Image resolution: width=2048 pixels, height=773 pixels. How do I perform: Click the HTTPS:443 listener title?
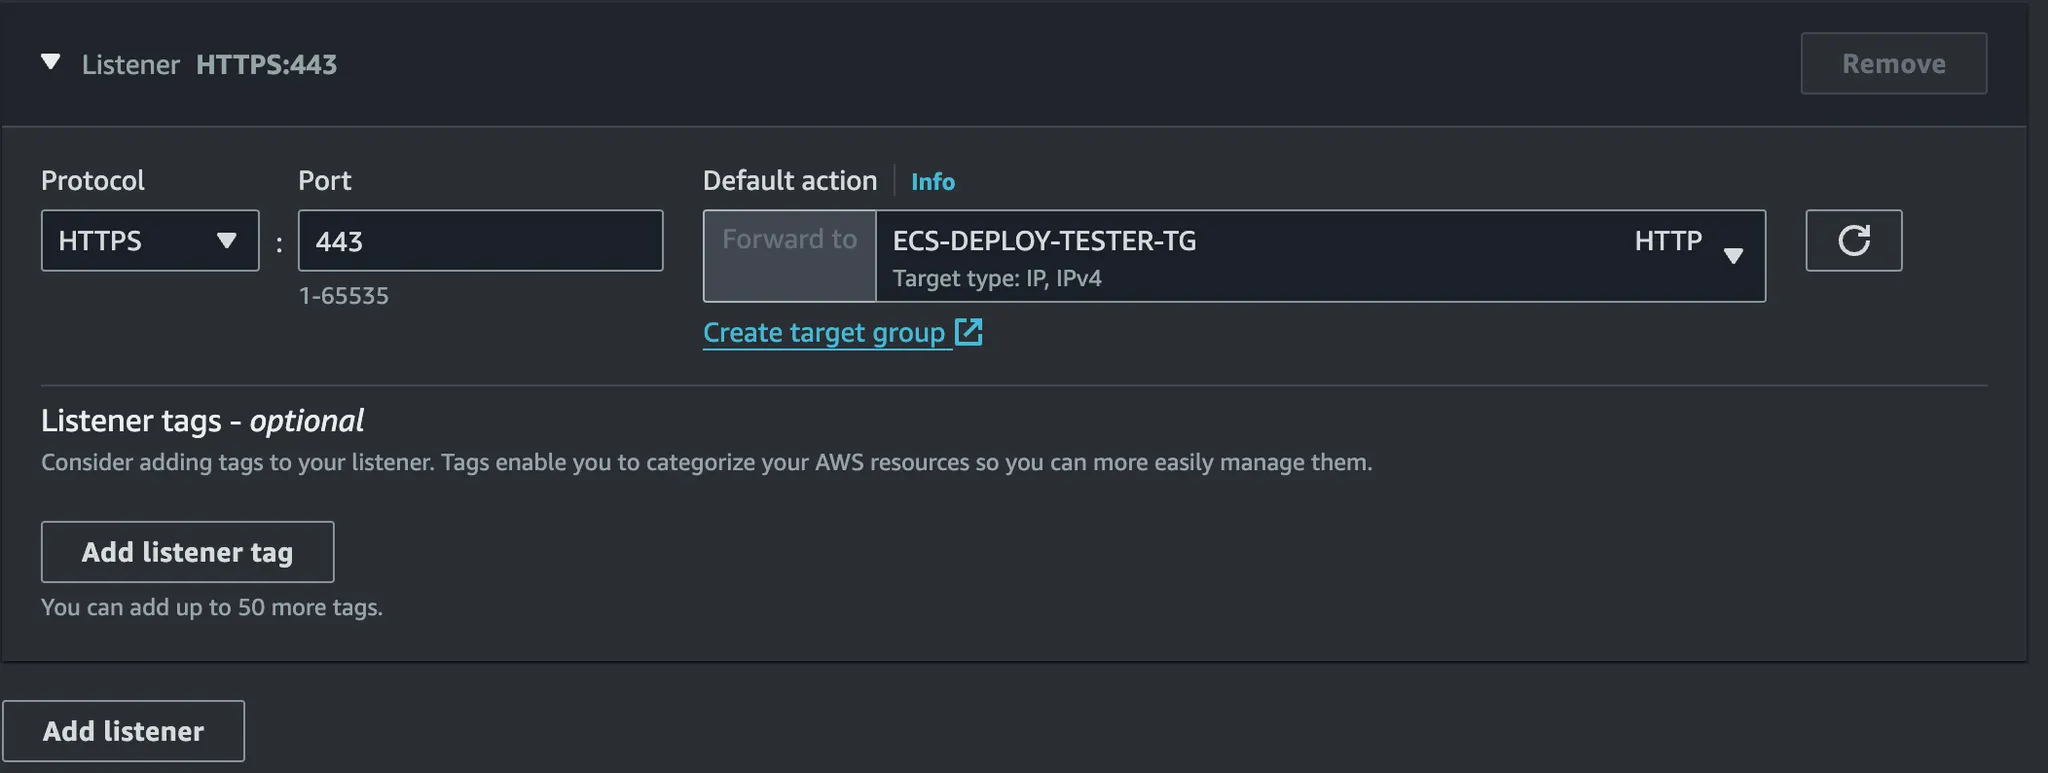coord(266,65)
